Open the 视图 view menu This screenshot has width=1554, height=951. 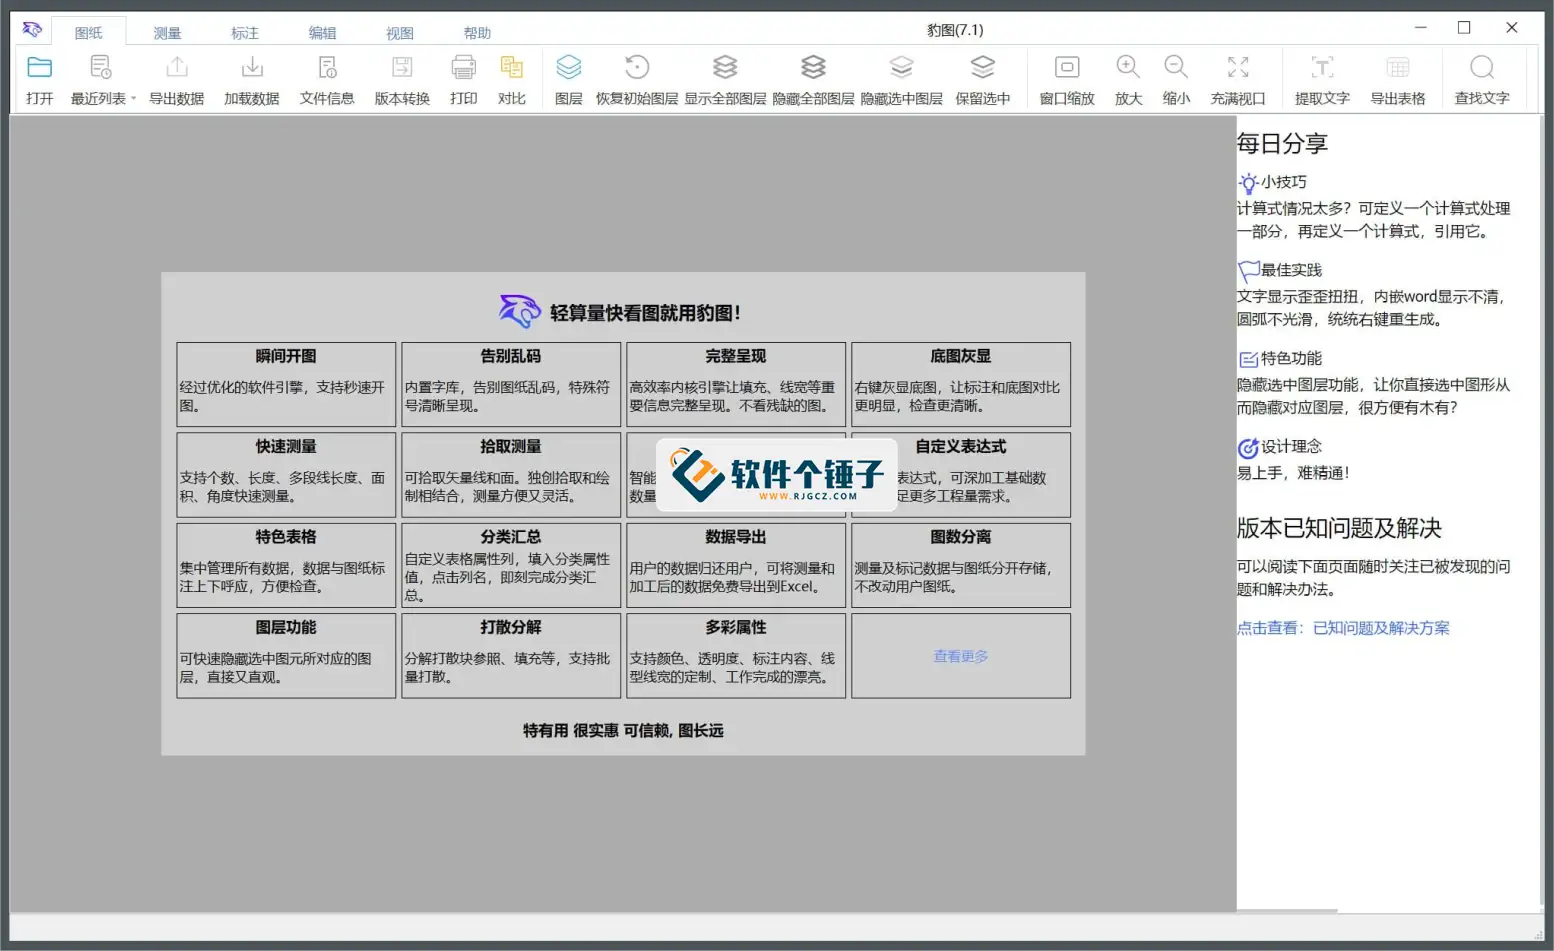click(399, 32)
